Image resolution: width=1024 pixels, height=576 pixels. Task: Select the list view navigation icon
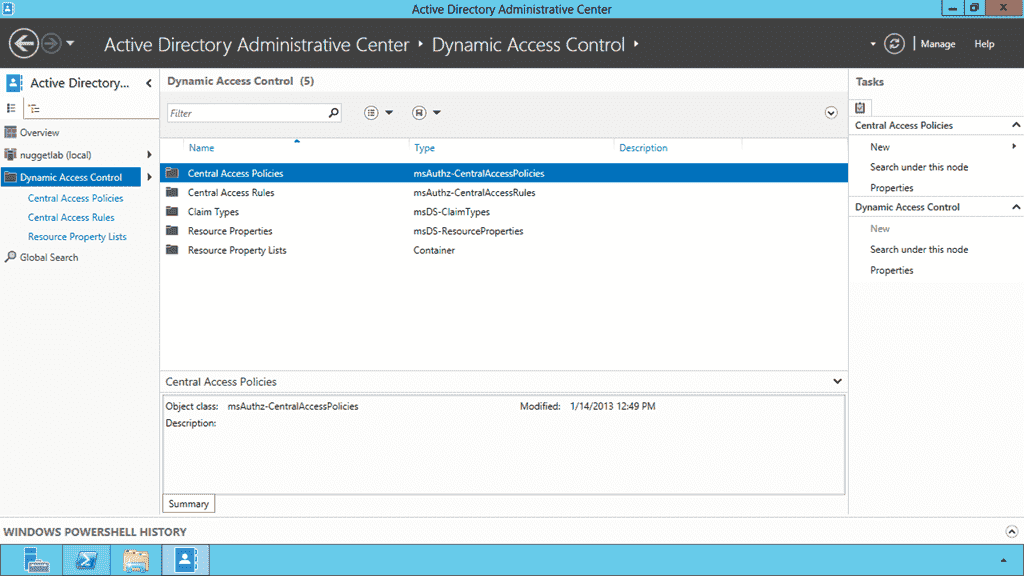click(x=9, y=107)
